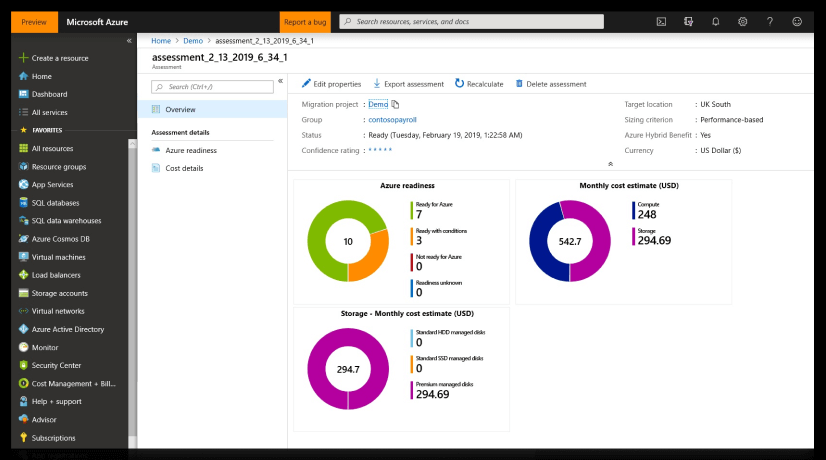826x460 pixels.
Task: Click the help question mark icon
Action: (770, 22)
